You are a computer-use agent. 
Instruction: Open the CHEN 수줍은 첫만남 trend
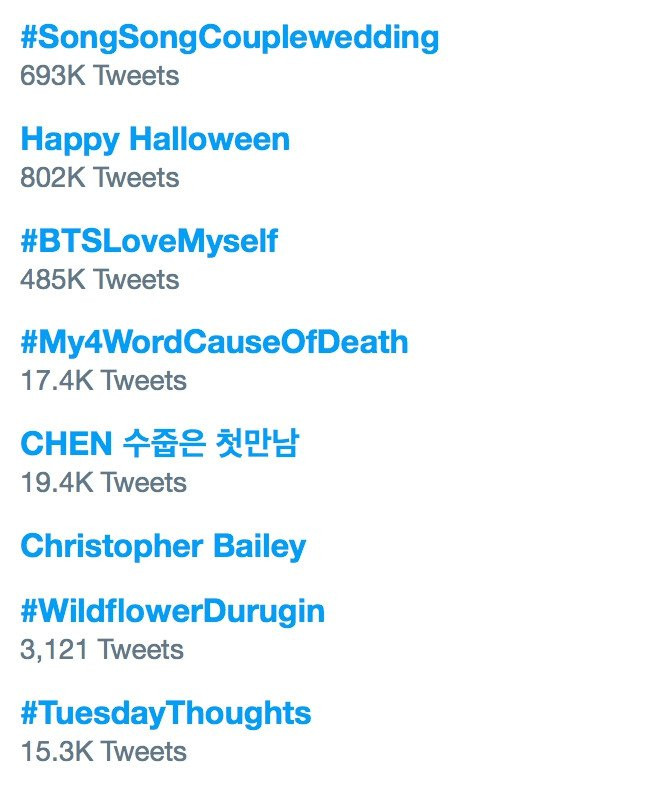tap(160, 443)
